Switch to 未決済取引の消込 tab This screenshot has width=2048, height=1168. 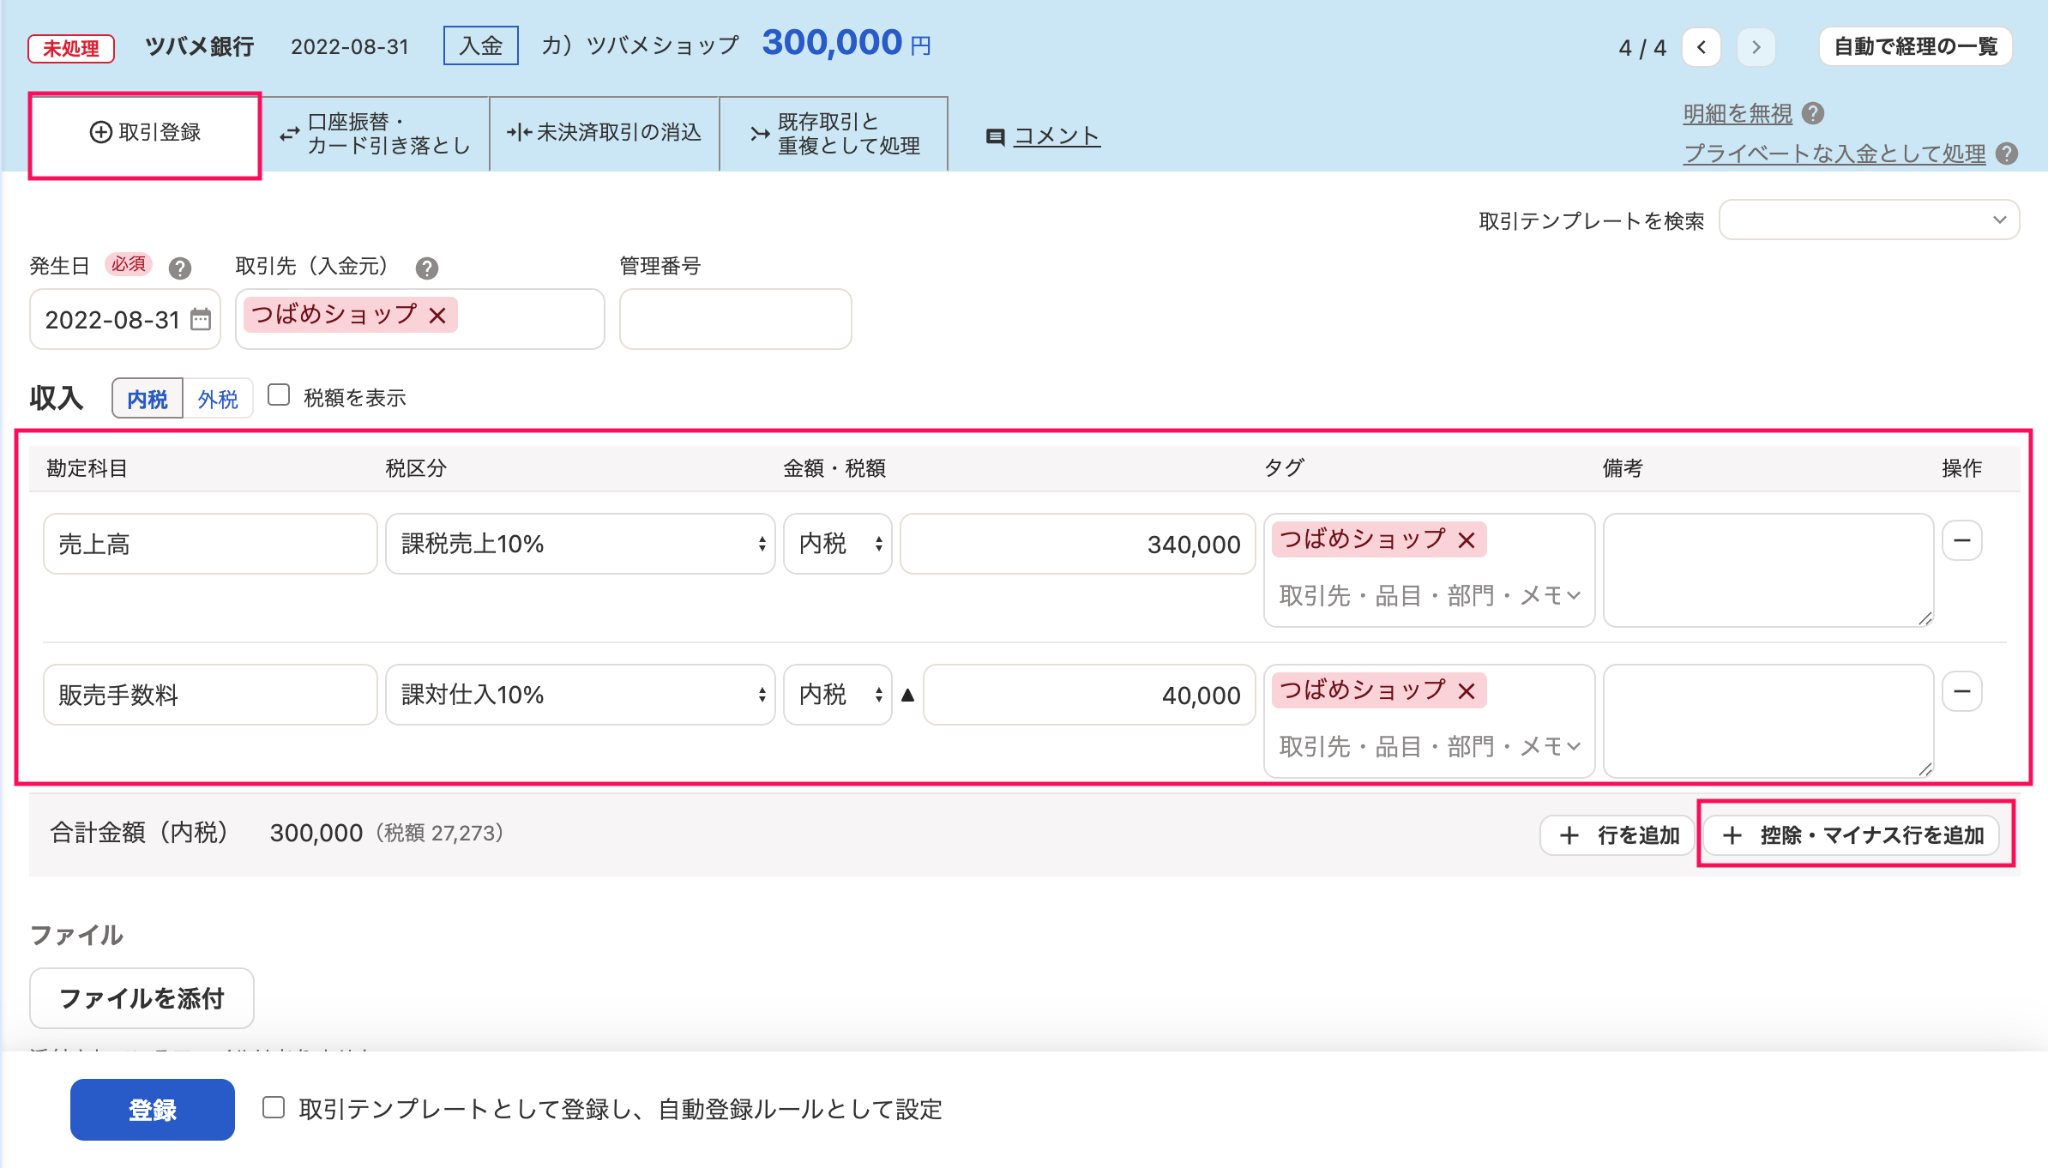(604, 134)
